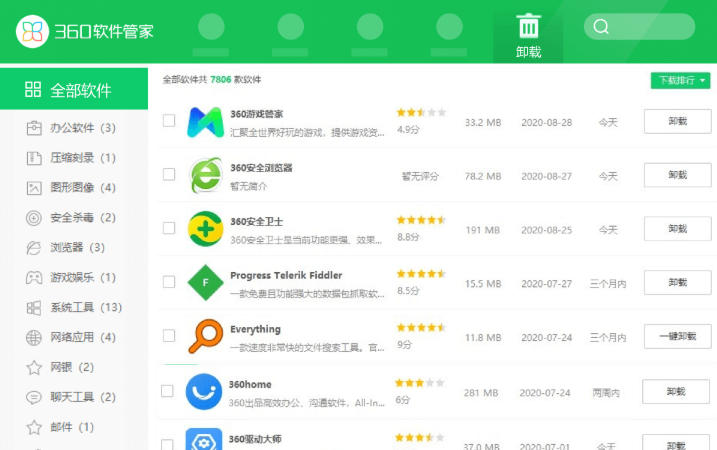Image resolution: width=717 pixels, height=450 pixels.
Task: Uninstall 360安全卫士 with its 卸载 button
Action: pos(677,229)
